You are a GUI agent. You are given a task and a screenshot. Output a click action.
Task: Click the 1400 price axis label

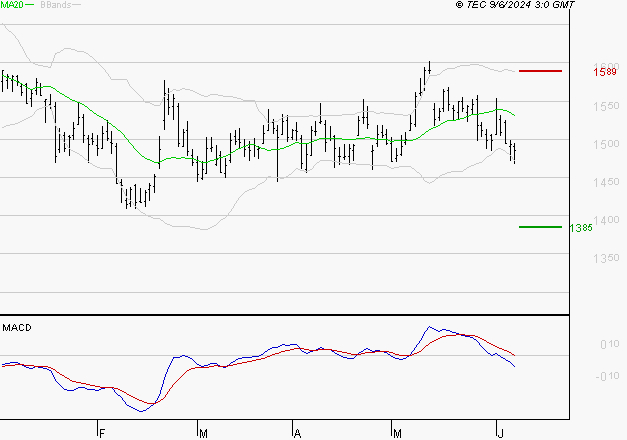point(606,220)
